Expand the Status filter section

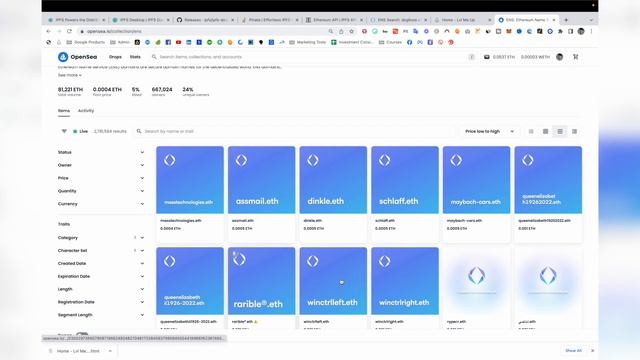(x=101, y=152)
